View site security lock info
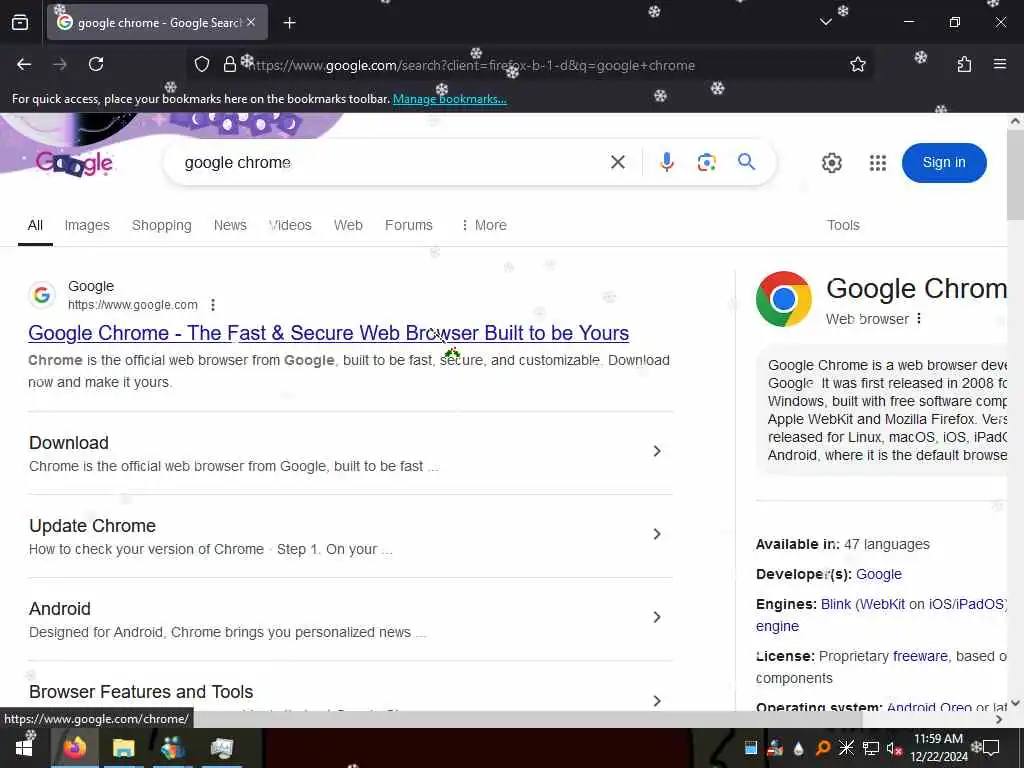The width and height of the screenshot is (1024, 768). tap(230, 64)
